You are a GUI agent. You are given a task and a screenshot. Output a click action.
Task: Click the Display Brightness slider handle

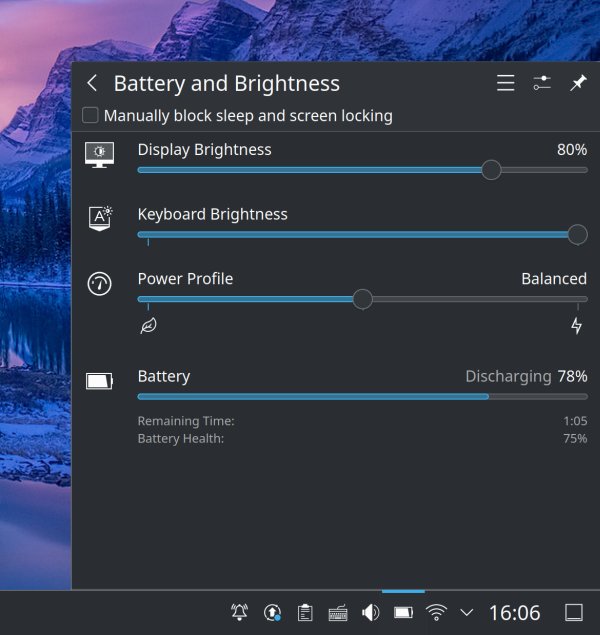tap(491, 170)
